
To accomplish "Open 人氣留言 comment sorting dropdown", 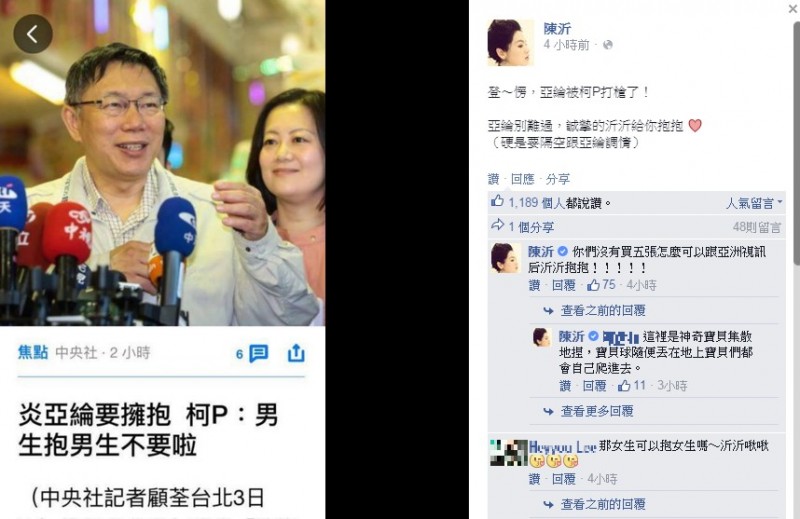I will pos(754,203).
